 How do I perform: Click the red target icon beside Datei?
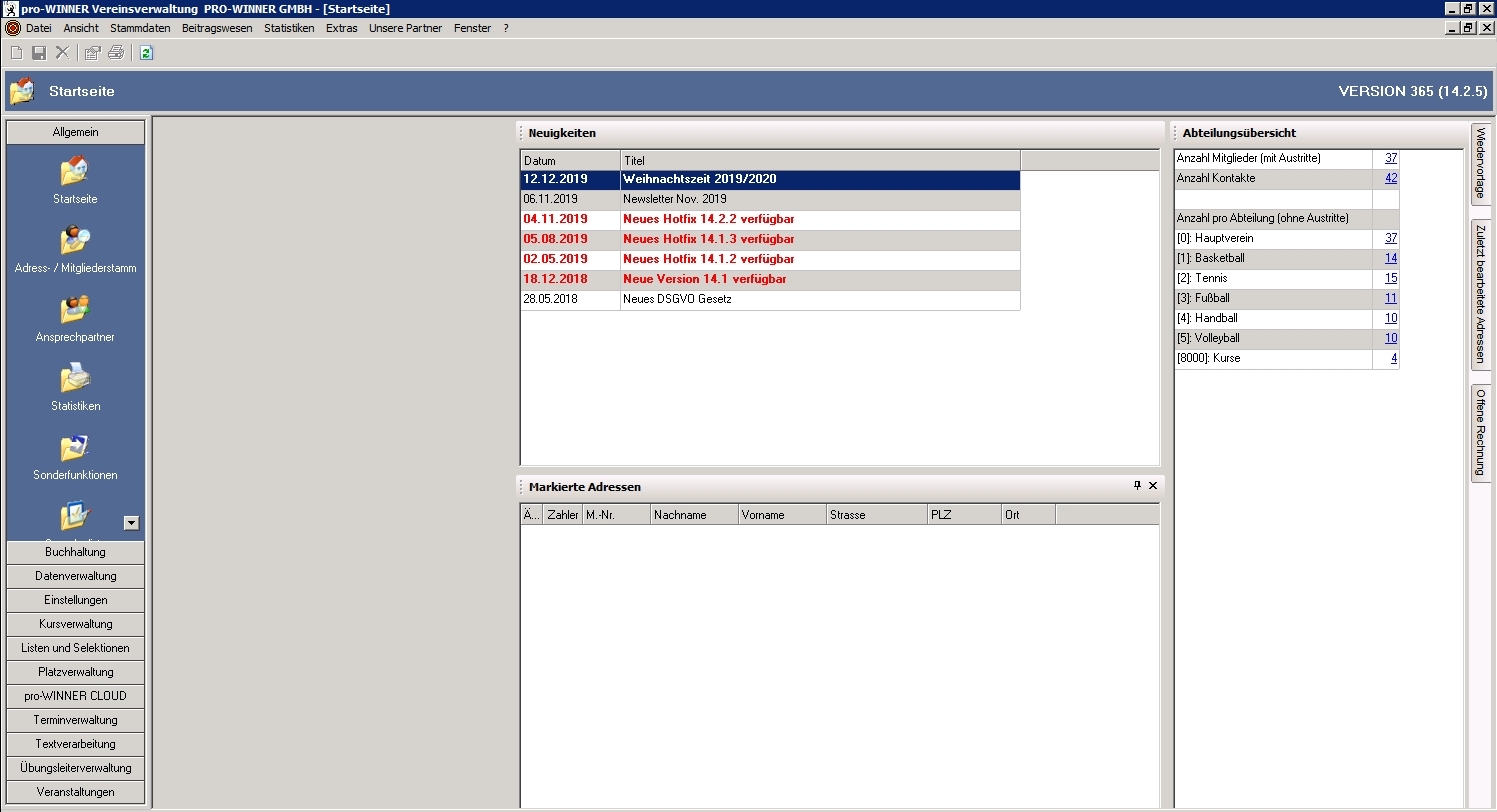click(x=13, y=28)
